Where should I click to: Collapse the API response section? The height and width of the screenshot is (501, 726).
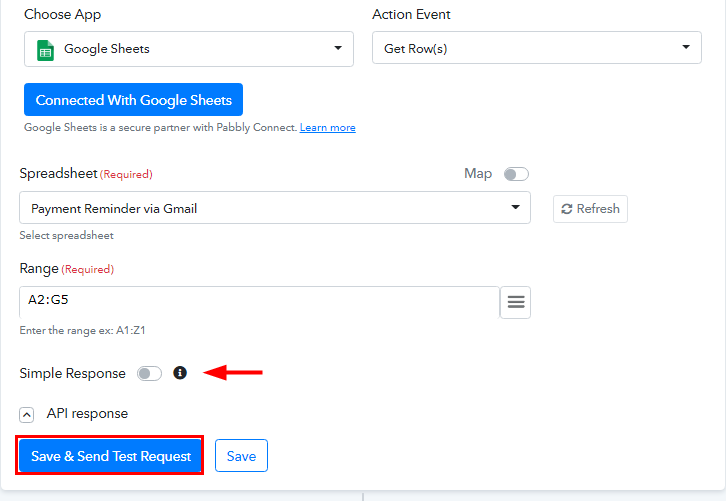tap(26, 415)
